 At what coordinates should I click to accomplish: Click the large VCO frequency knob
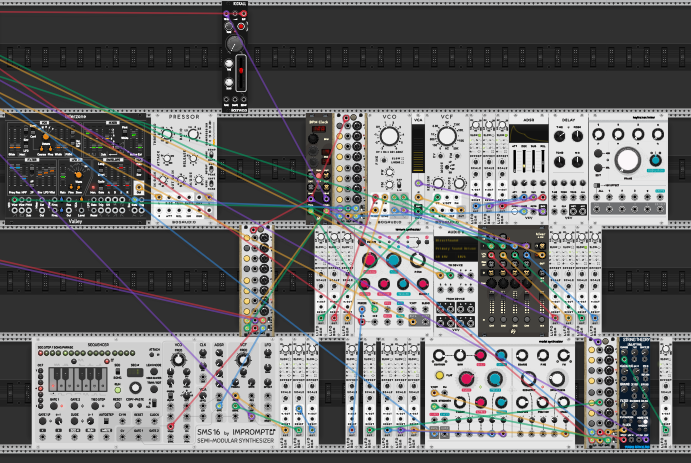pyautogui.click(x=389, y=135)
